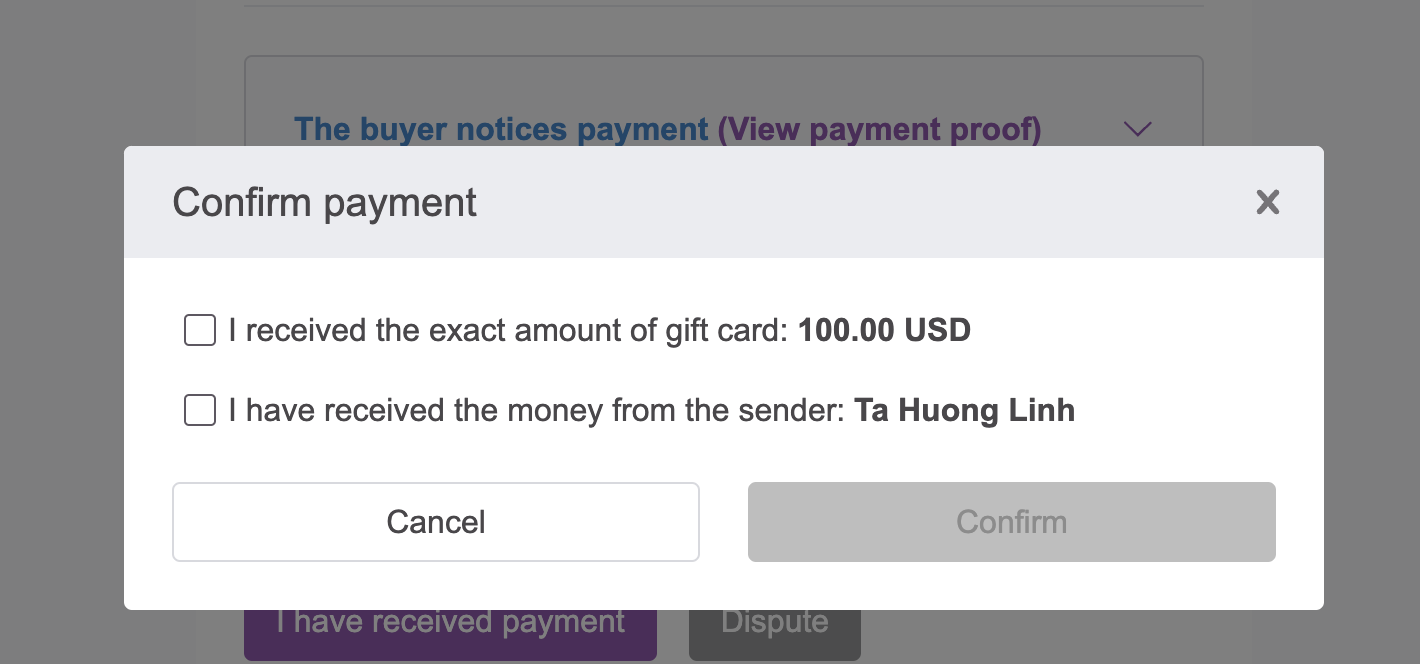The height and width of the screenshot is (664, 1420).
Task: Tick the received money from sender checkbox
Action: [x=200, y=410]
